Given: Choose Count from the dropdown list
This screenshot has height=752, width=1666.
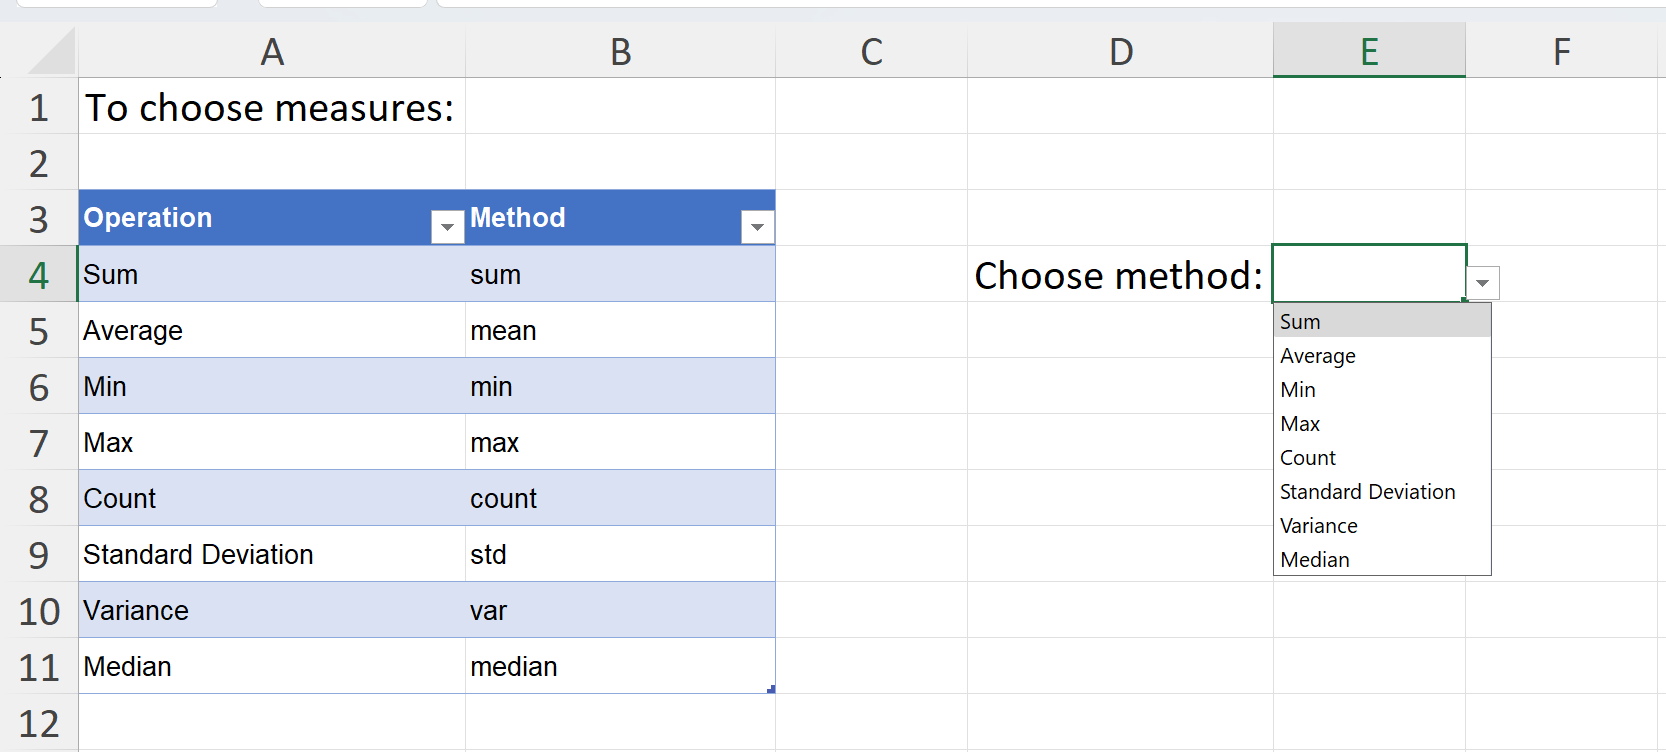Looking at the screenshot, I should pyautogui.click(x=1308, y=458).
